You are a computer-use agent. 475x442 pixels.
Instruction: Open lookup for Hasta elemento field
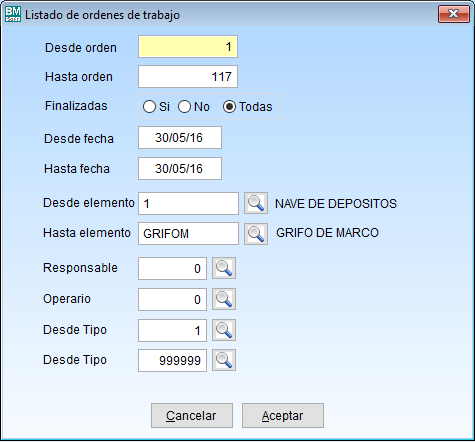[x=256, y=234]
